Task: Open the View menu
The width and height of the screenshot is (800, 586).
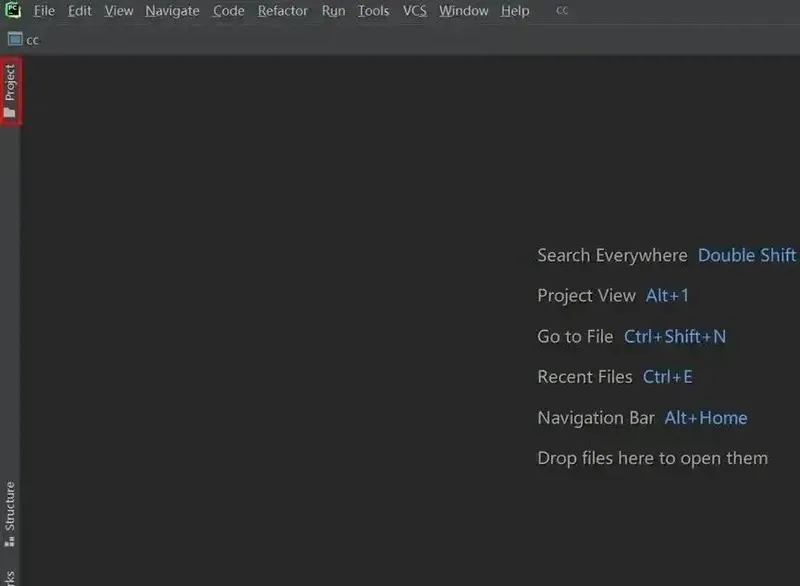Action: [x=118, y=11]
